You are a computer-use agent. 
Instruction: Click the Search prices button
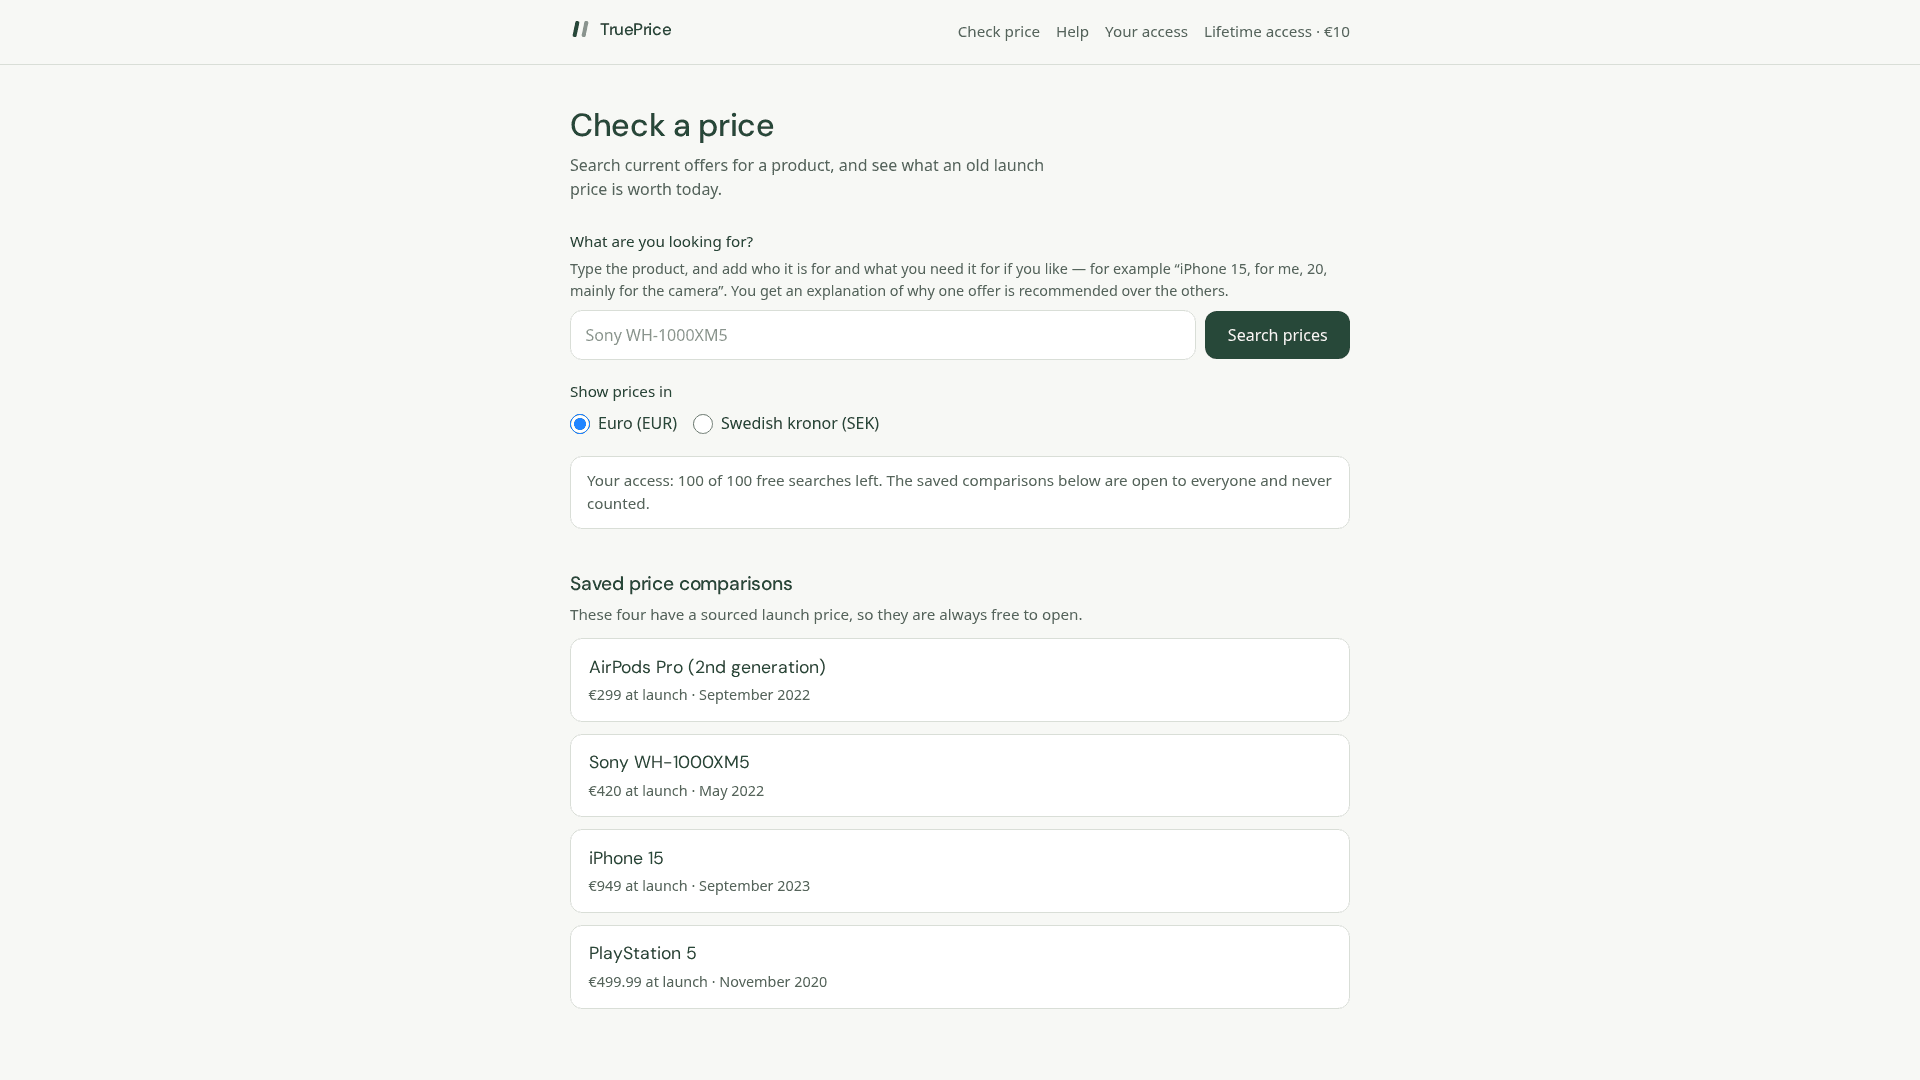pos(1277,335)
